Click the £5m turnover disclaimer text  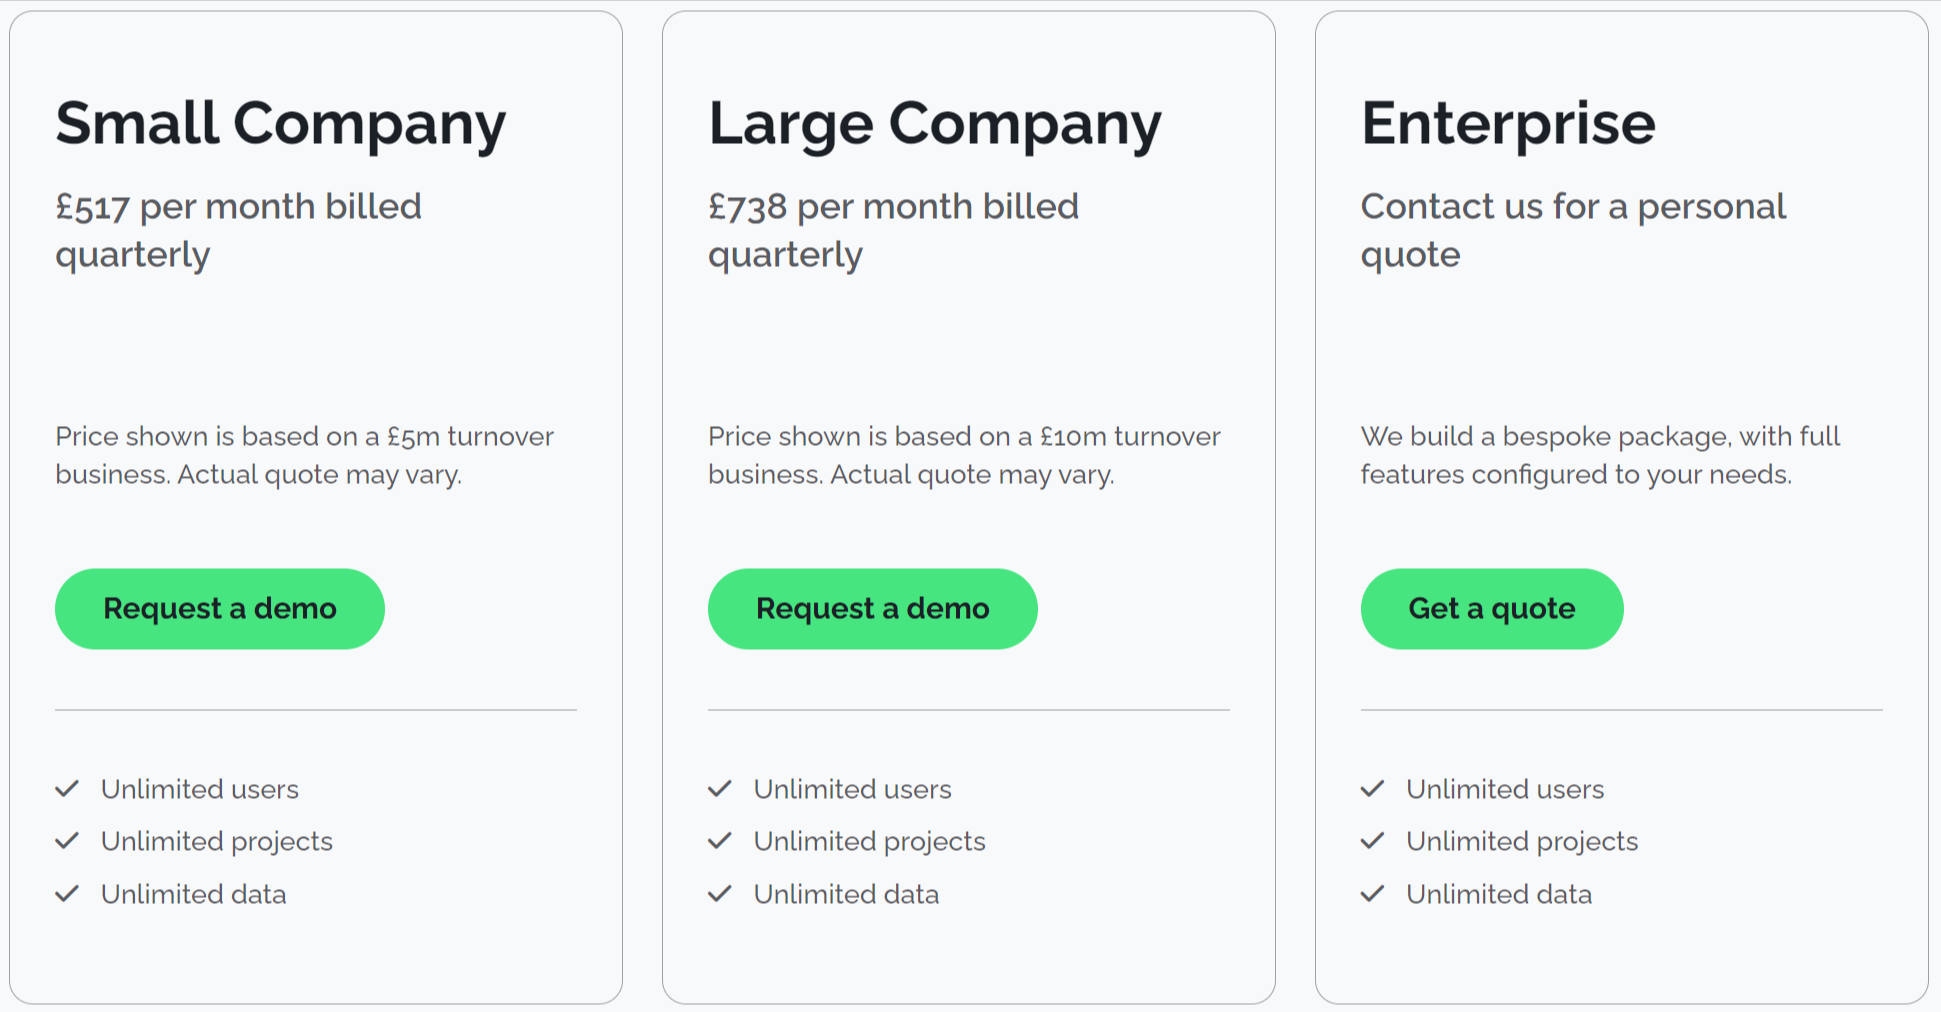point(304,455)
